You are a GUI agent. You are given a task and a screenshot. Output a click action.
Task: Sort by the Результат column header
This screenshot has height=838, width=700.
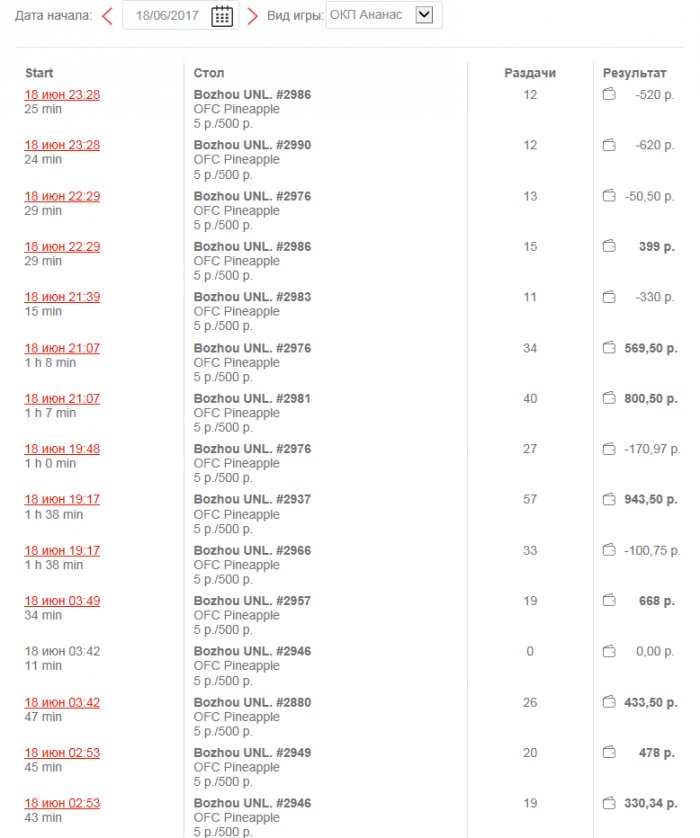pyautogui.click(x=634, y=73)
